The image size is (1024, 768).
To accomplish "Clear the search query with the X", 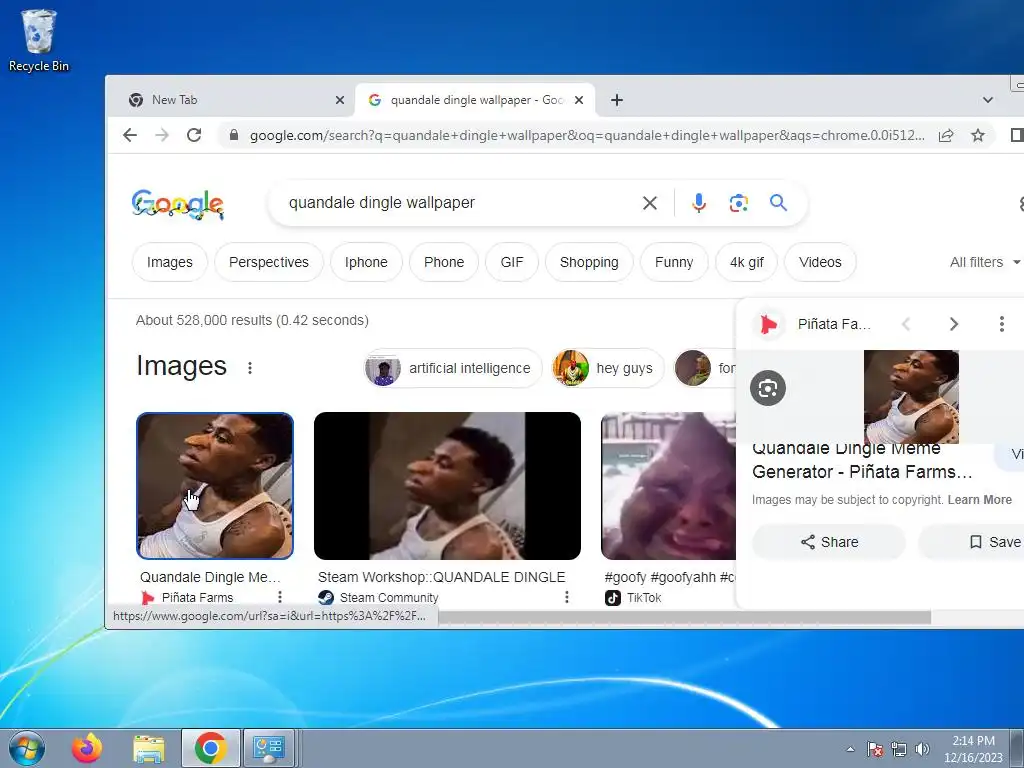I will click(650, 203).
